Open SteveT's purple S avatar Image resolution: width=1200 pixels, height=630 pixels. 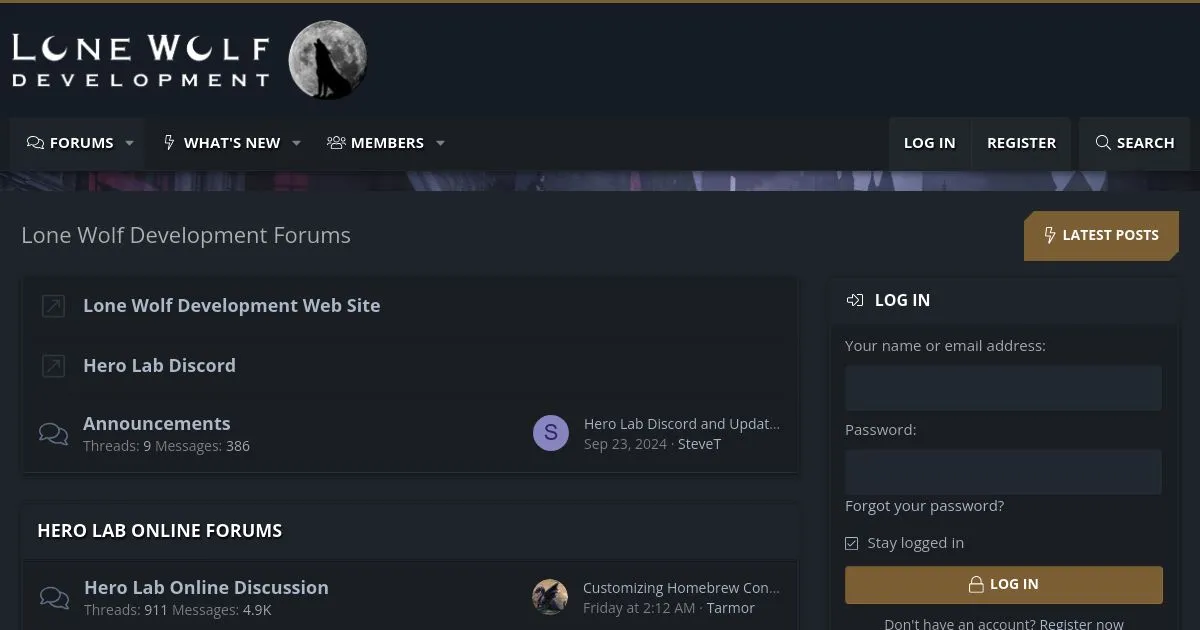coord(550,433)
